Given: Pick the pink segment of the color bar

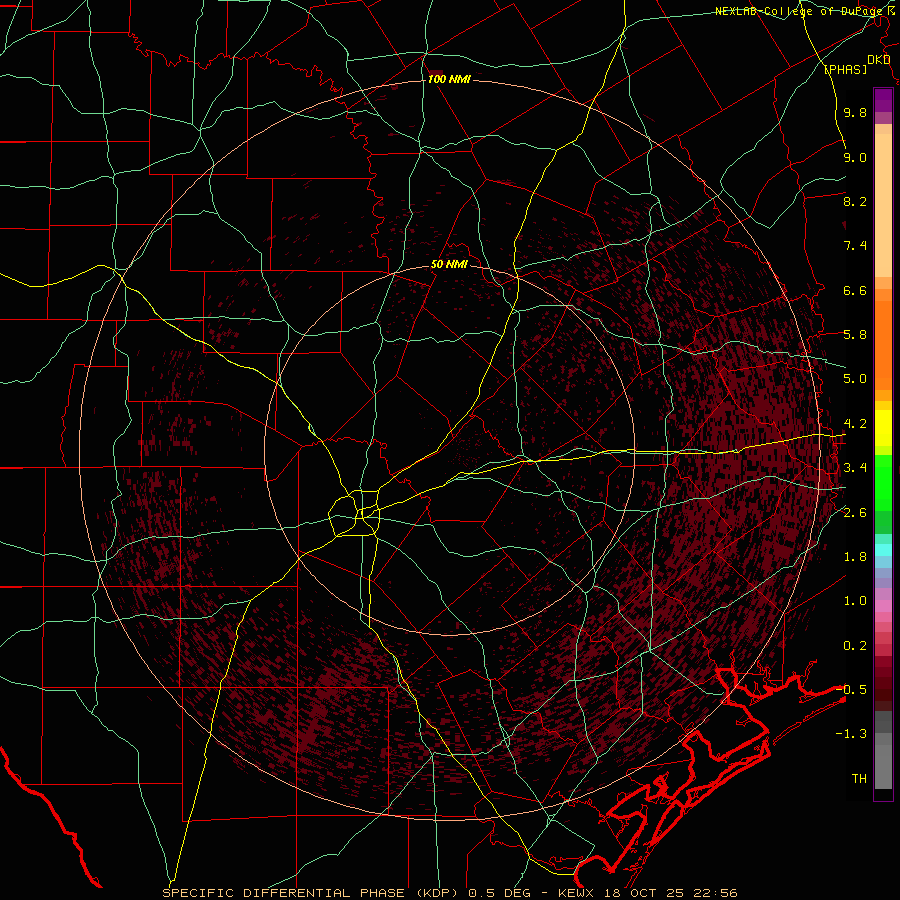Looking at the screenshot, I should pyautogui.click(x=883, y=606).
